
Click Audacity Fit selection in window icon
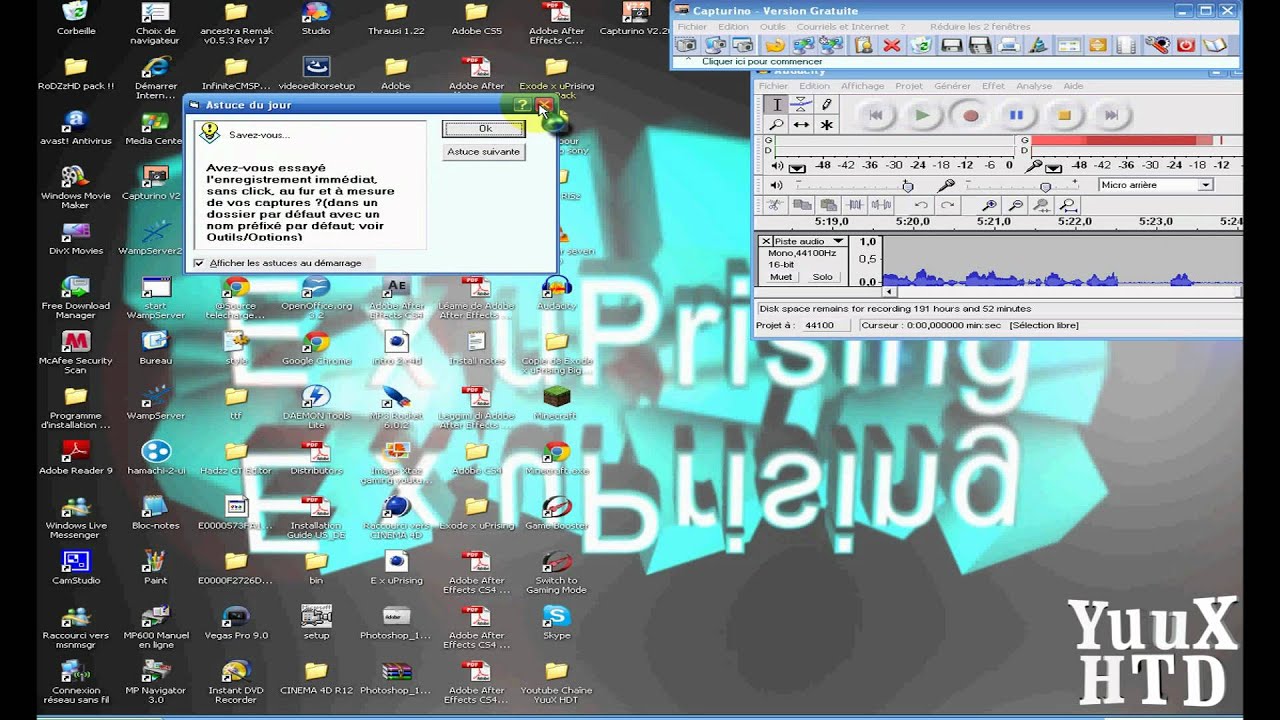coord(1042,205)
